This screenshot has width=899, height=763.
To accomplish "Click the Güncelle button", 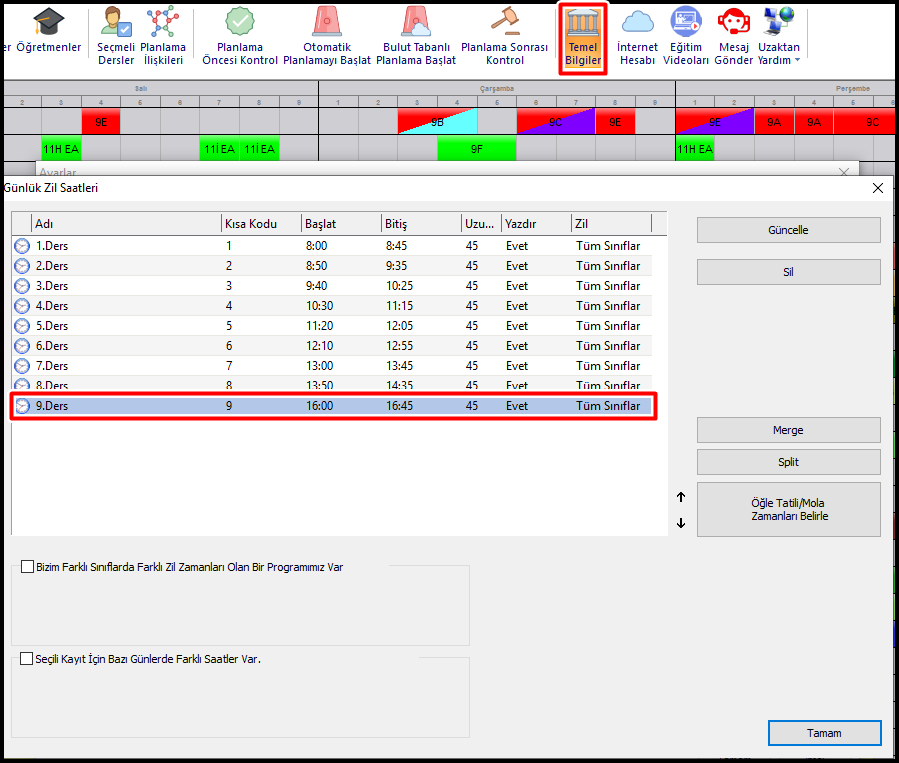I will (x=788, y=230).
